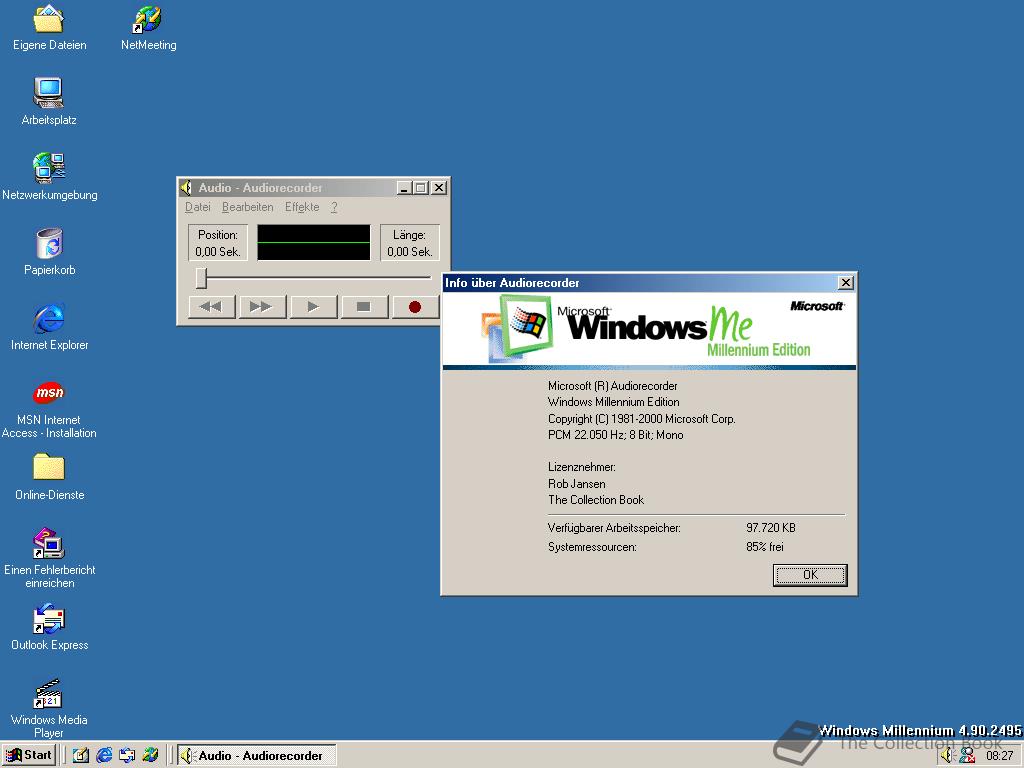This screenshot has width=1024, height=768.
Task: Click 'Copyright (C) 1981-2000 Microsoft Corp.' line
Action: click(x=641, y=419)
